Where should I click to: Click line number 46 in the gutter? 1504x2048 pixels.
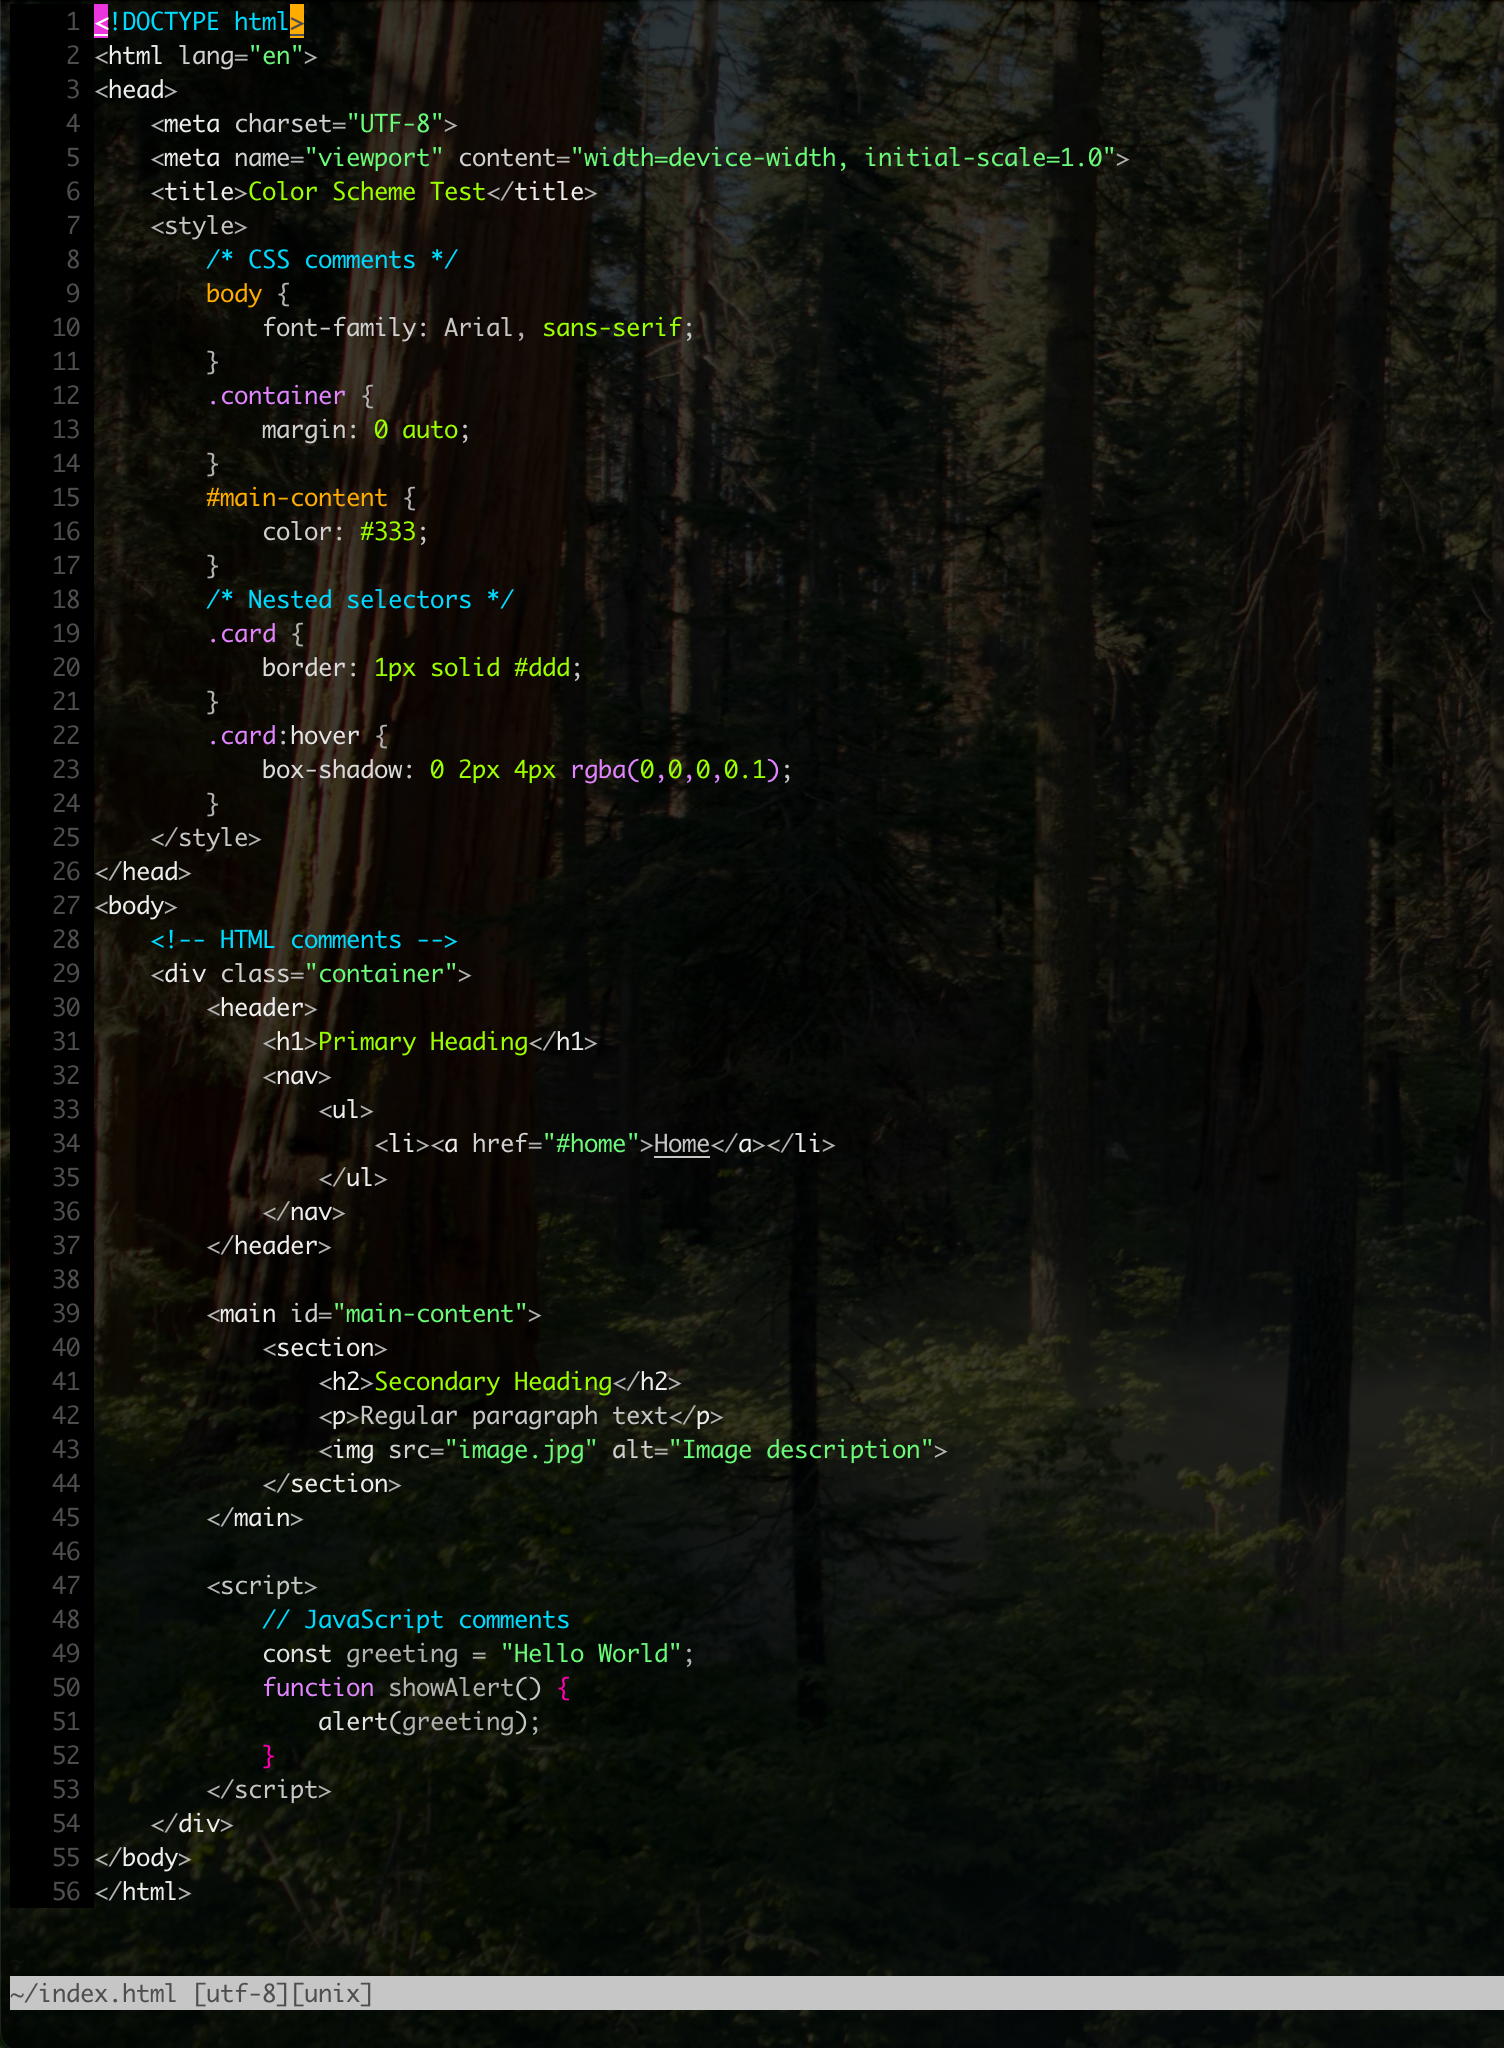(66, 1551)
